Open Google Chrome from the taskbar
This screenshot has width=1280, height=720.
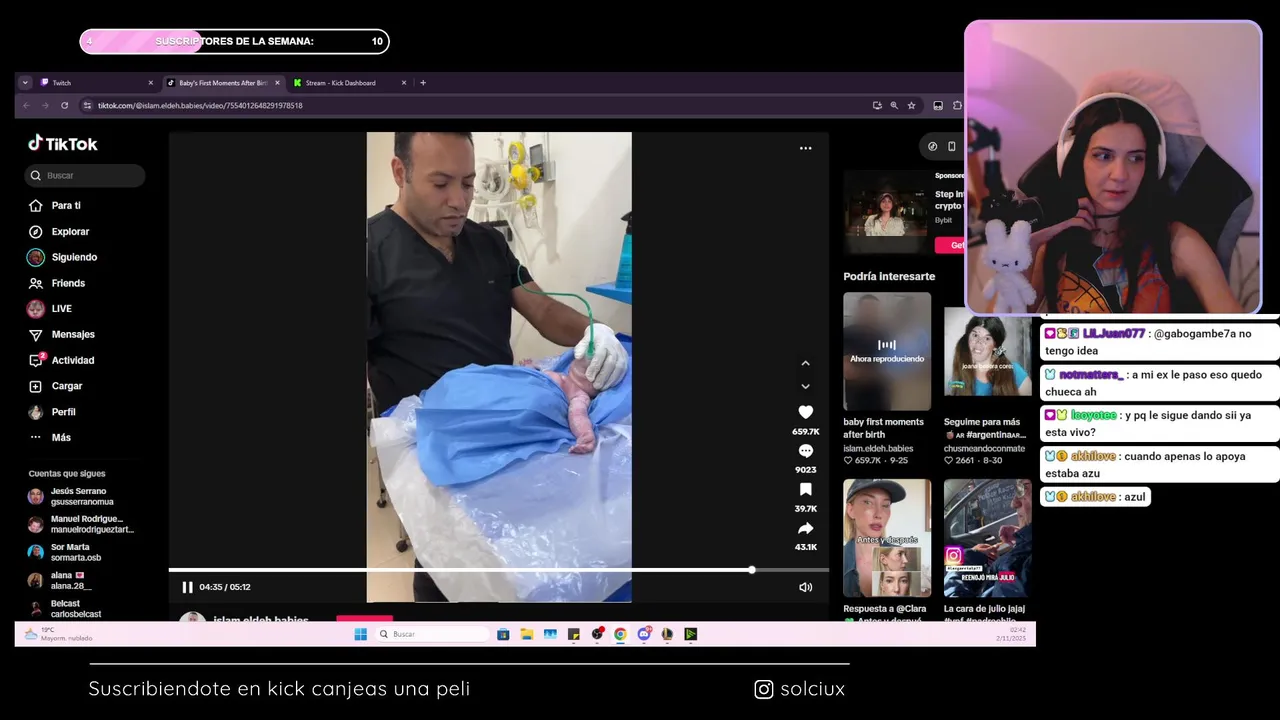pyautogui.click(x=620, y=634)
